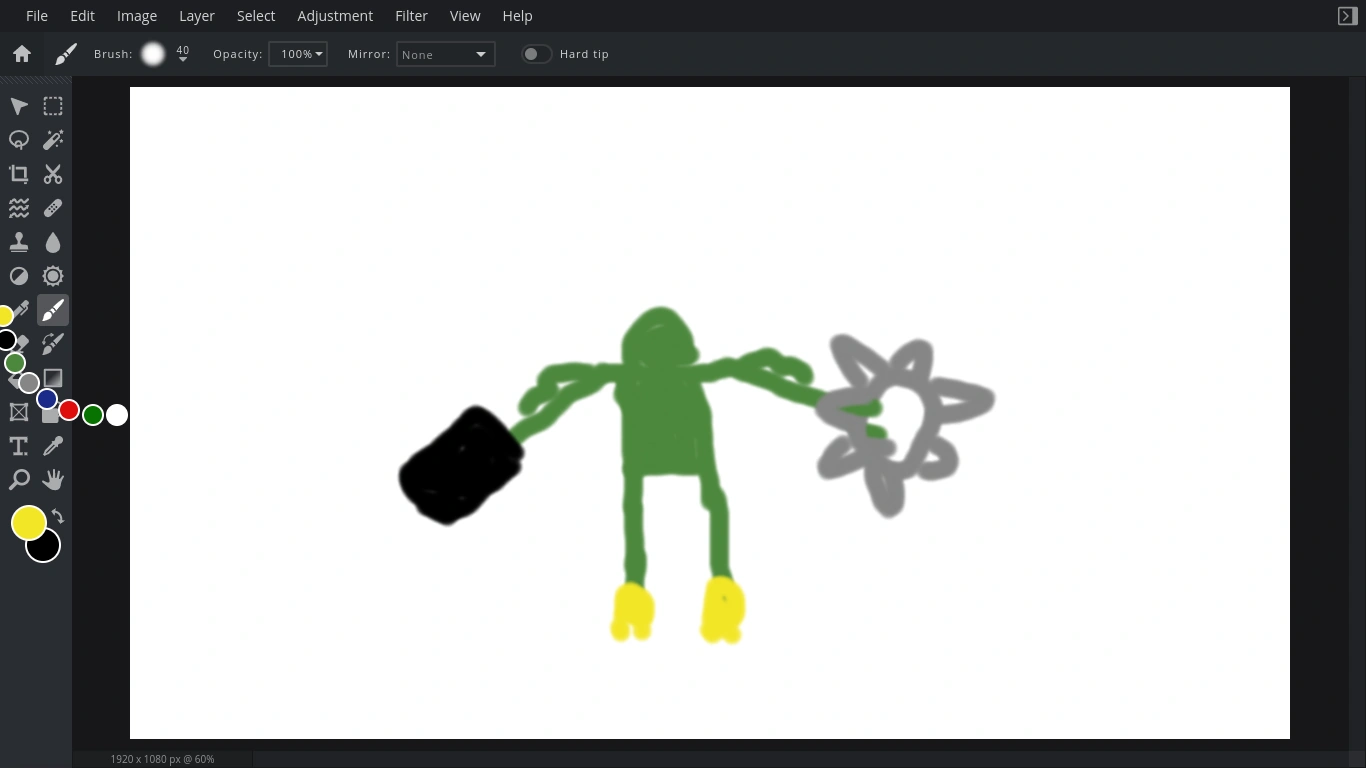Open the brush tip preview picker

[153, 54]
